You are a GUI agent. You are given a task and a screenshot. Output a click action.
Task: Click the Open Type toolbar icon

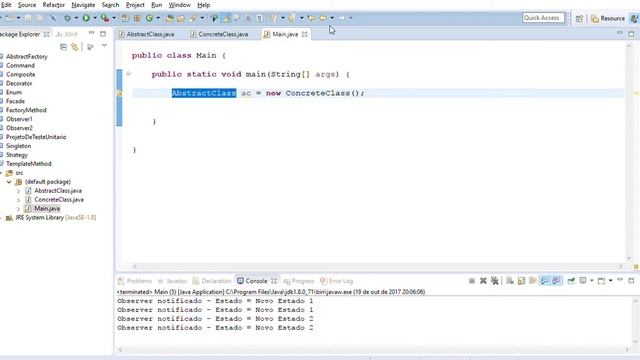pyautogui.click(x=169, y=18)
